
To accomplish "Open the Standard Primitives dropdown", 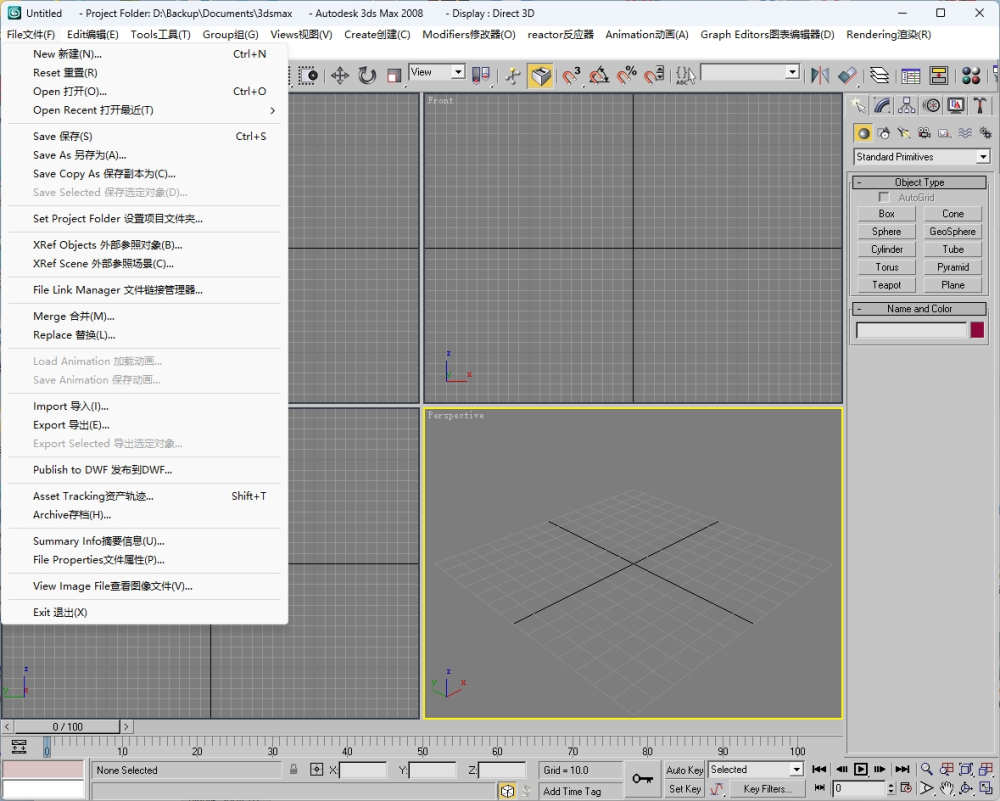I will (921, 157).
